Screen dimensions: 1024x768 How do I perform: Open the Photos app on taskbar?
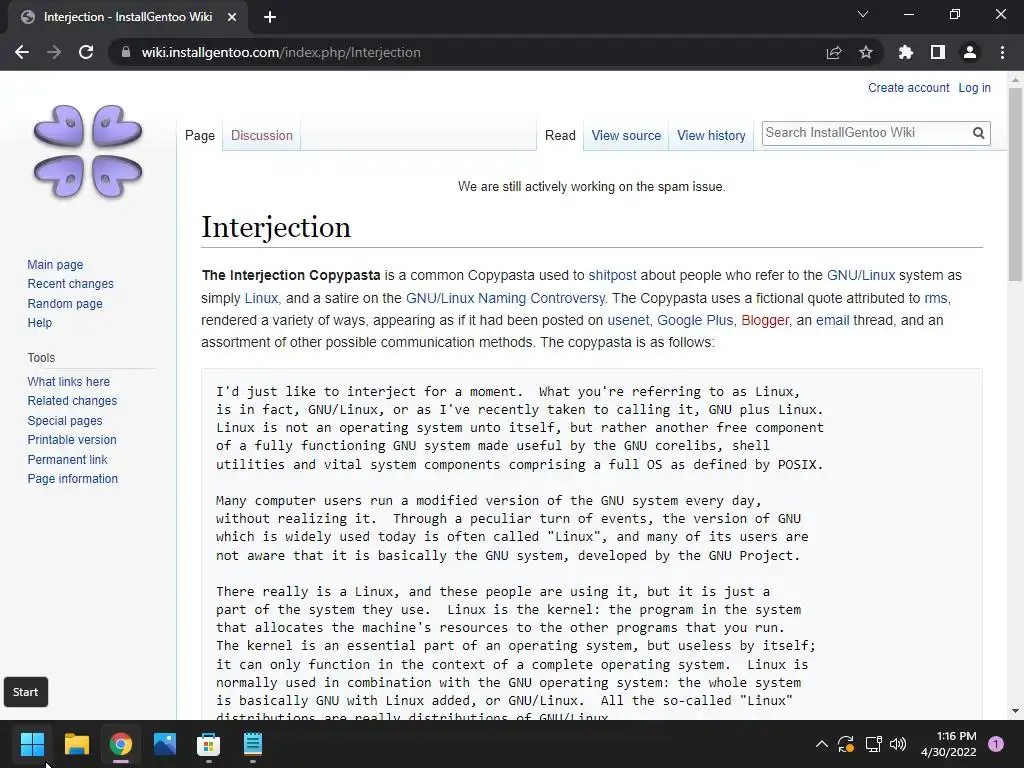pos(165,744)
